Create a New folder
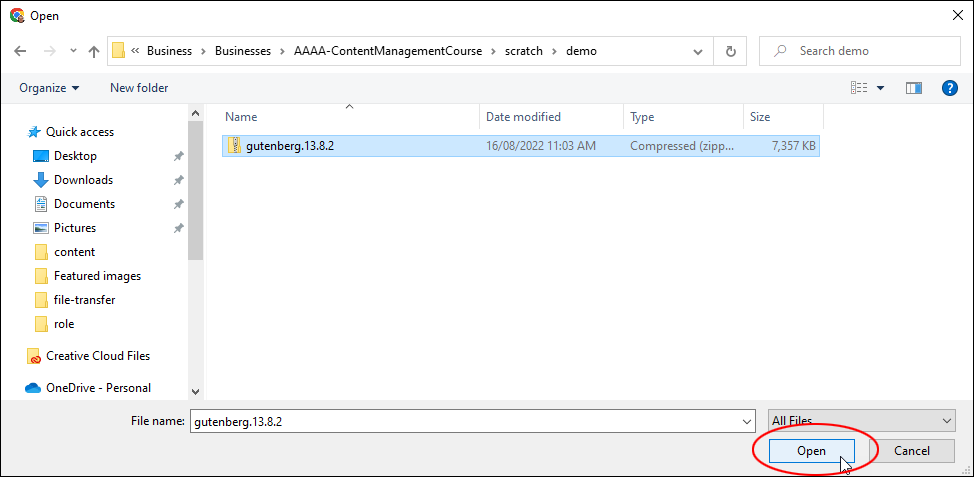 tap(139, 88)
